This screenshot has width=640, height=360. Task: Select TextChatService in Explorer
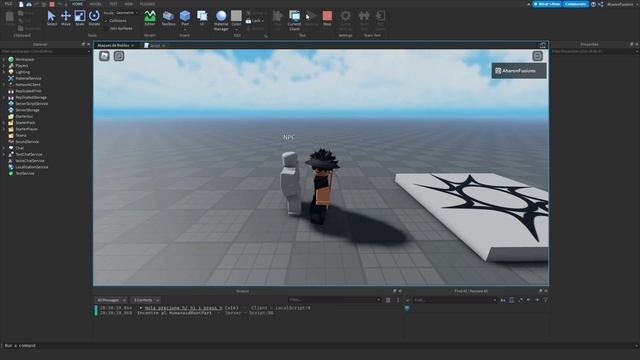click(x=29, y=154)
